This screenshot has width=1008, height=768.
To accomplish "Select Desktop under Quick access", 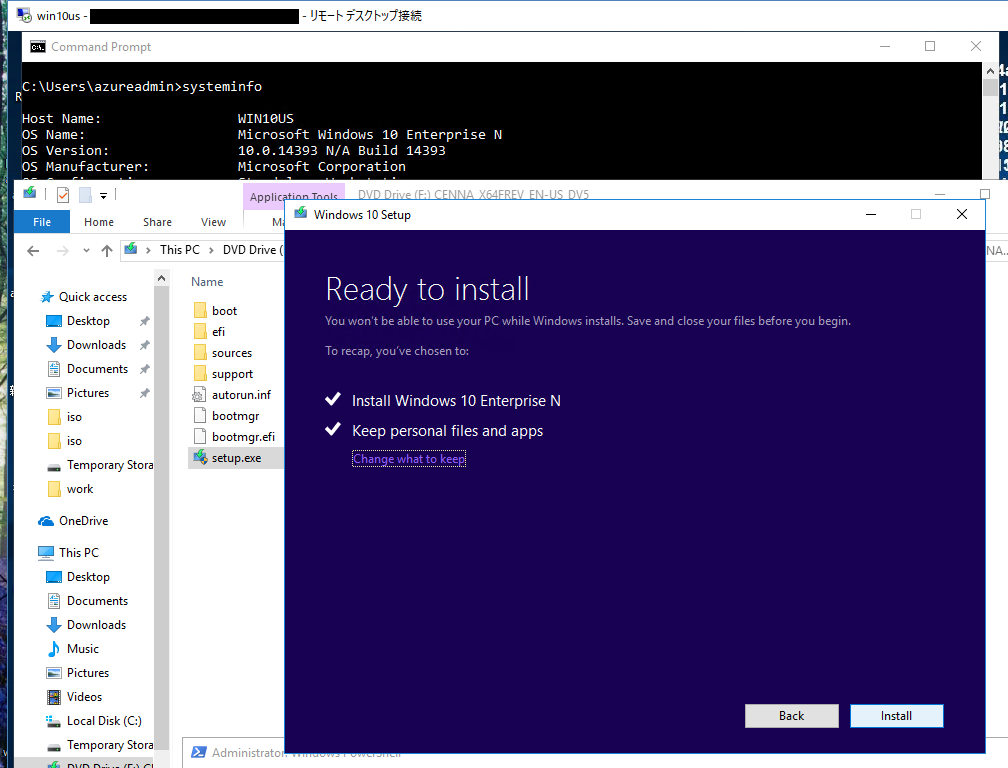I will click(88, 321).
